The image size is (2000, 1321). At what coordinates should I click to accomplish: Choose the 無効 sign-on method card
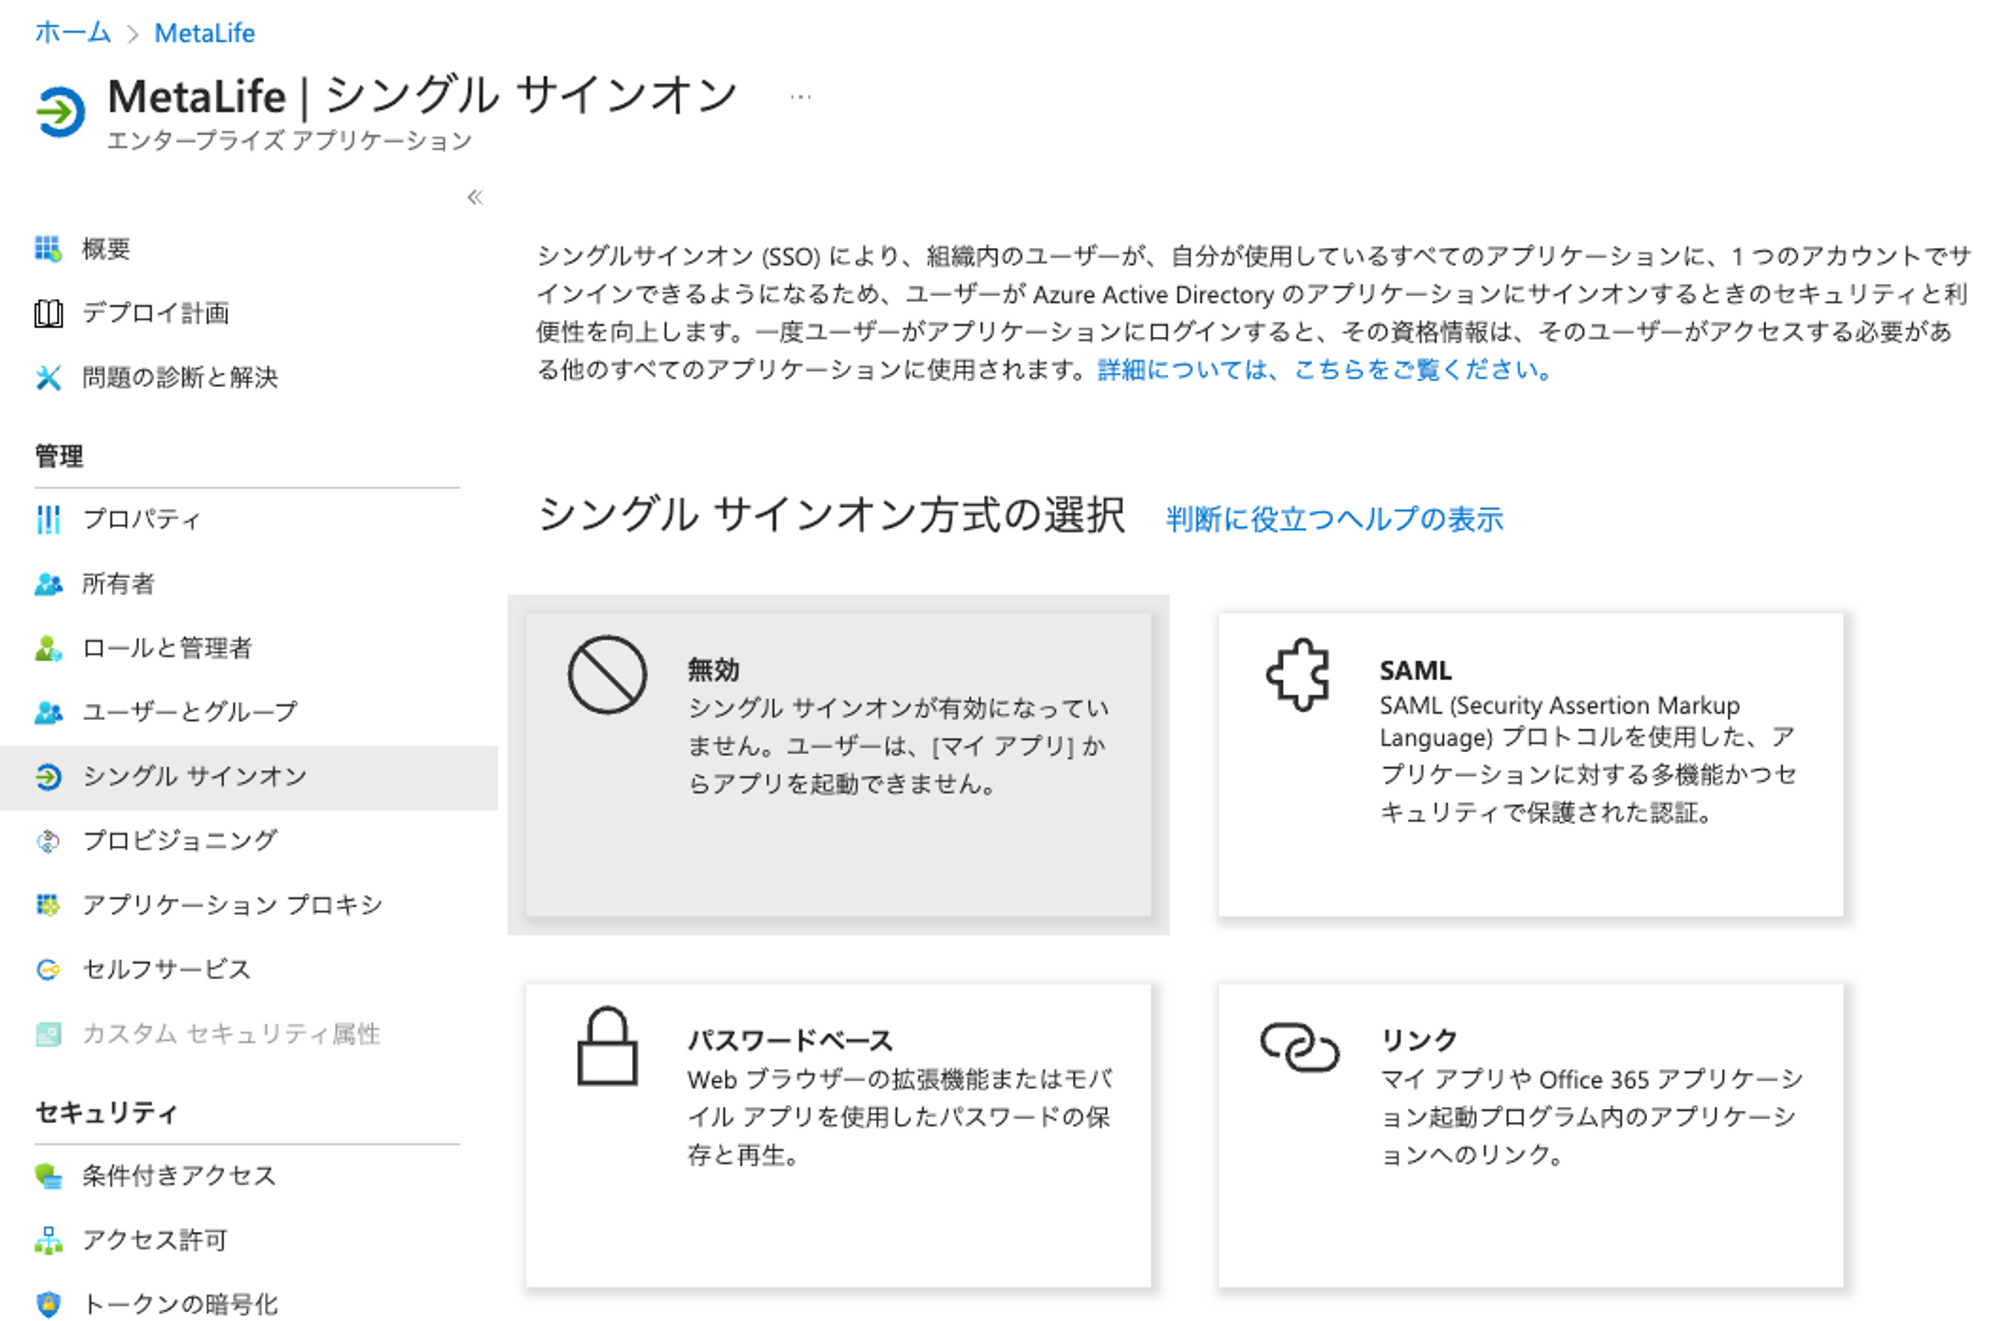coord(838,765)
